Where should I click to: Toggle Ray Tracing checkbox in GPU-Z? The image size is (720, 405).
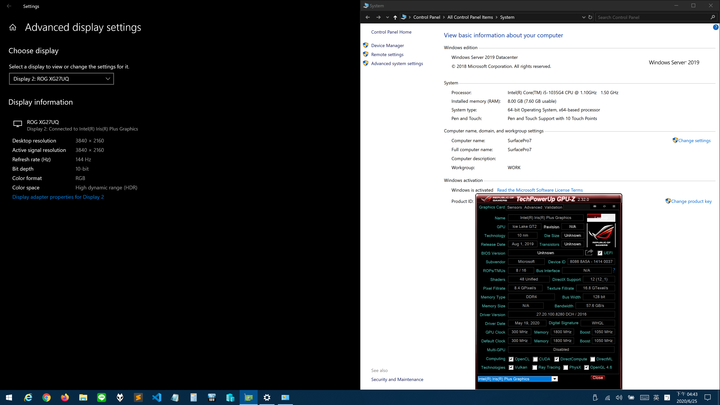point(534,367)
